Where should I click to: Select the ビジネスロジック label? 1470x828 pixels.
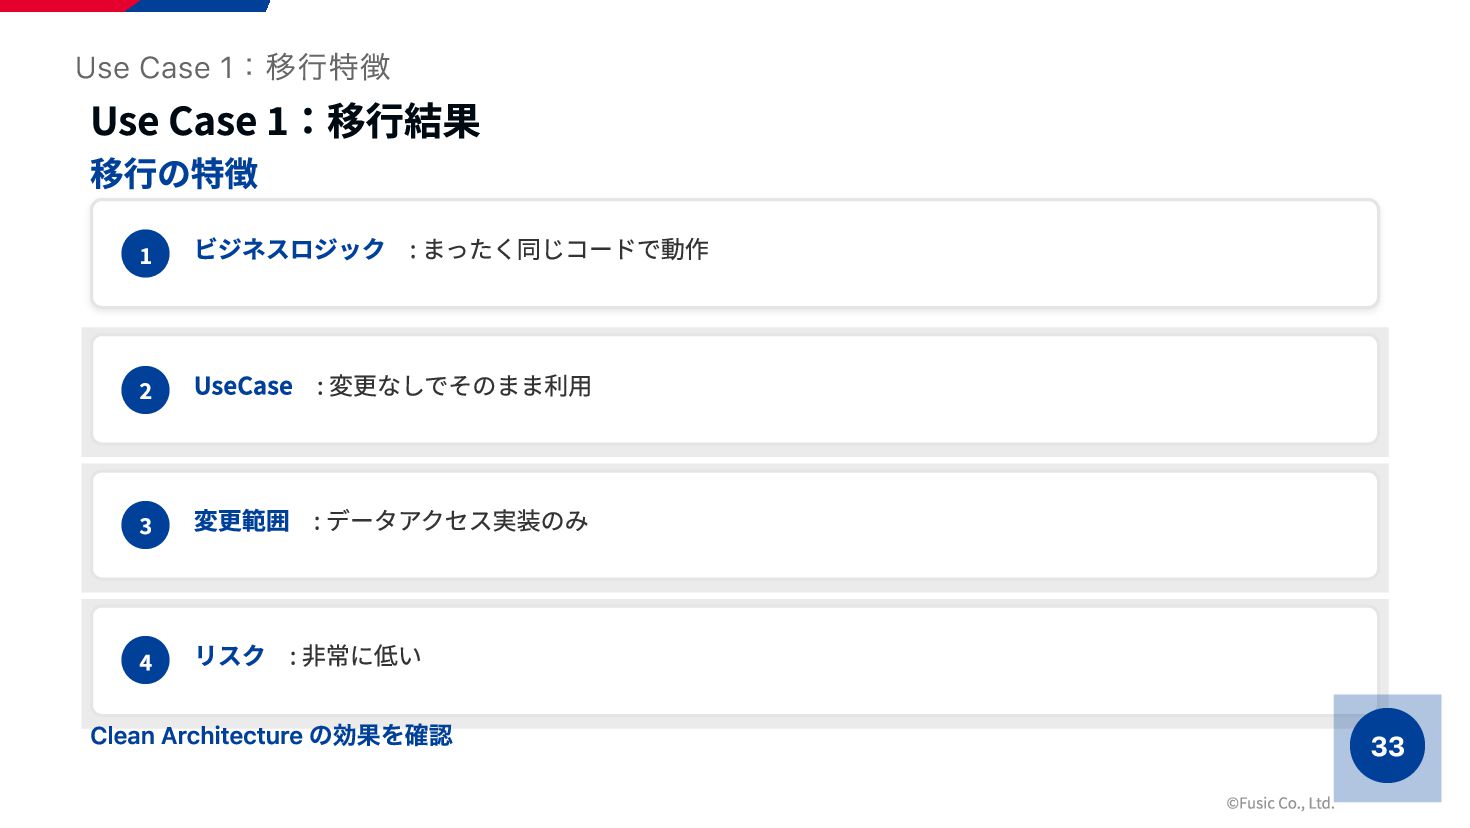[289, 249]
